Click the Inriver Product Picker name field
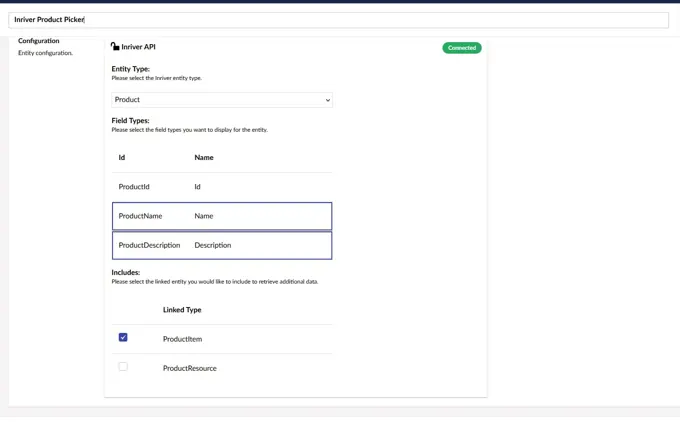Screen dimensions: 680x422 [x=338, y=20]
